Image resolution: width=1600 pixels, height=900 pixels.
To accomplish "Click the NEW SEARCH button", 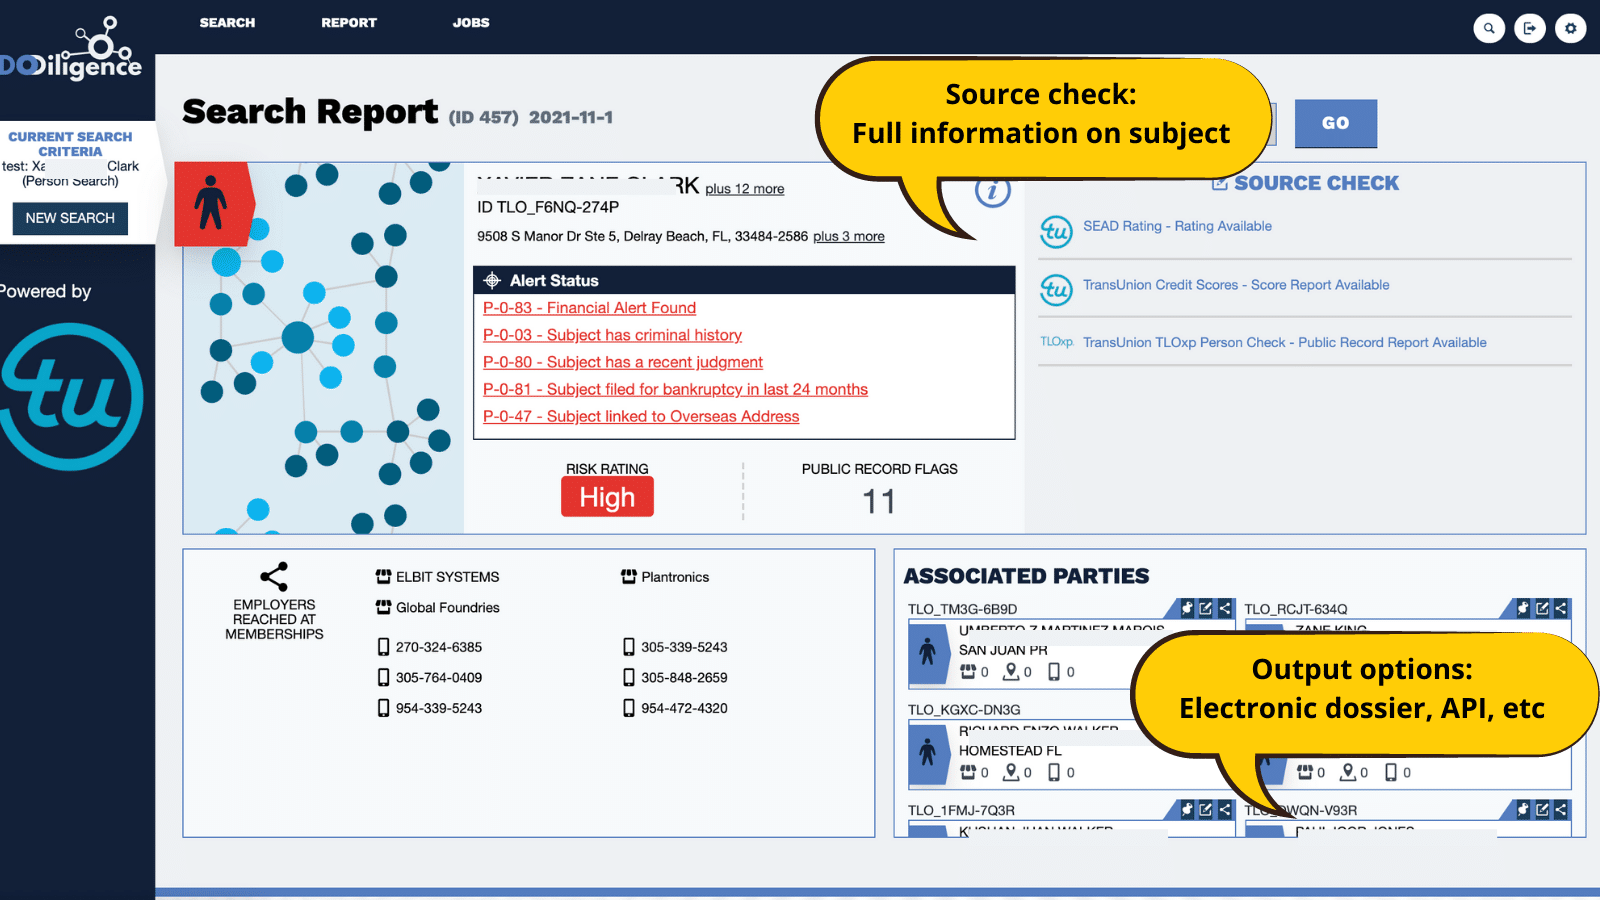I will click(70, 218).
